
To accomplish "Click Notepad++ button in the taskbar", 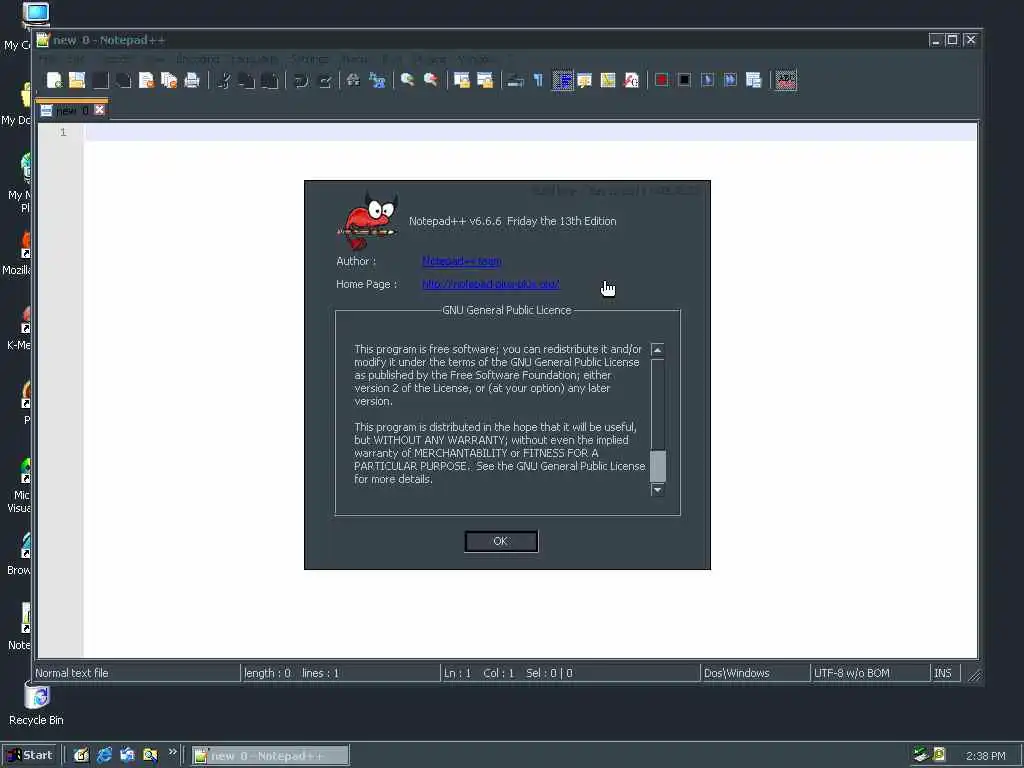I will pyautogui.click(x=270, y=756).
